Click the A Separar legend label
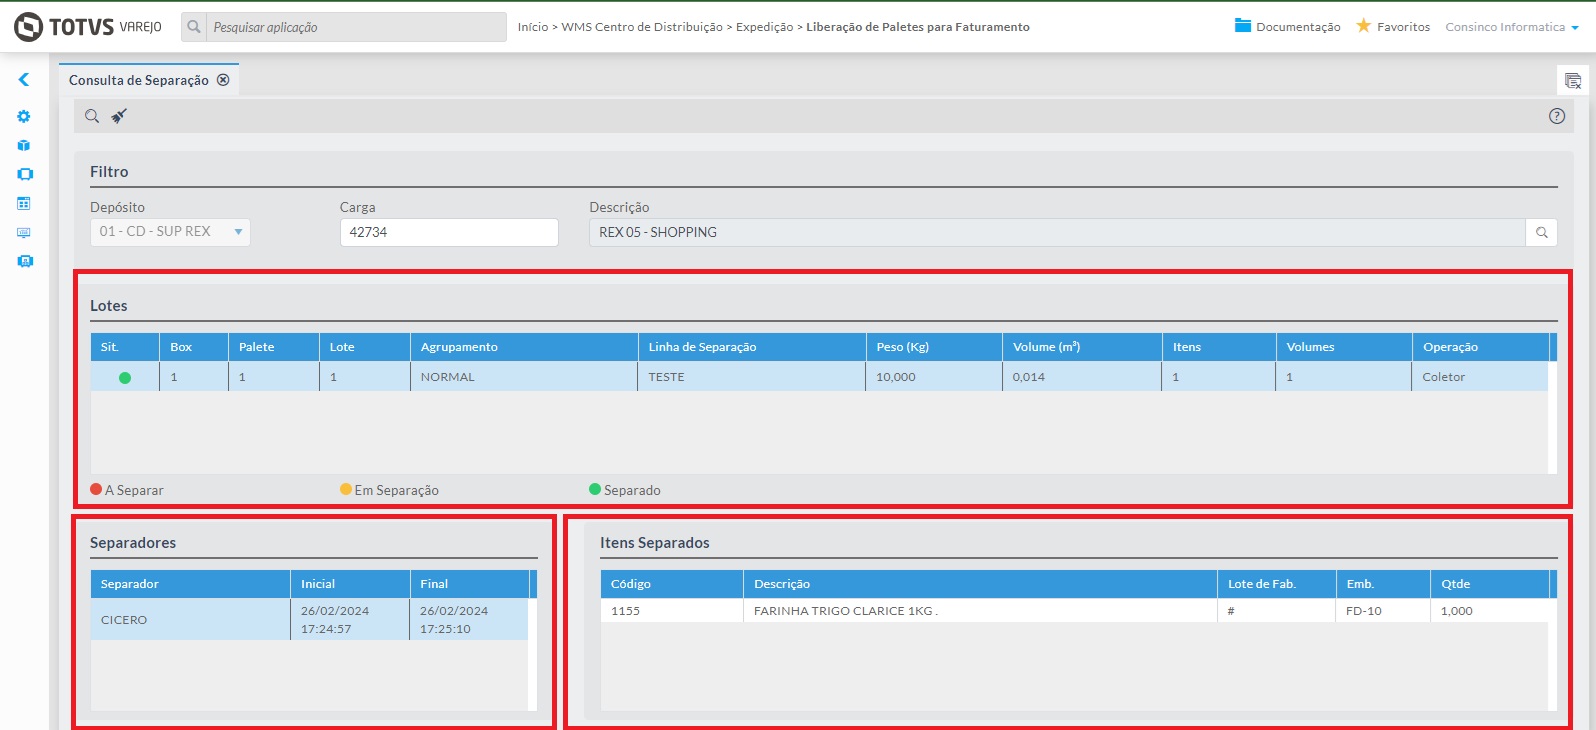The height and width of the screenshot is (730, 1596). 134,490
